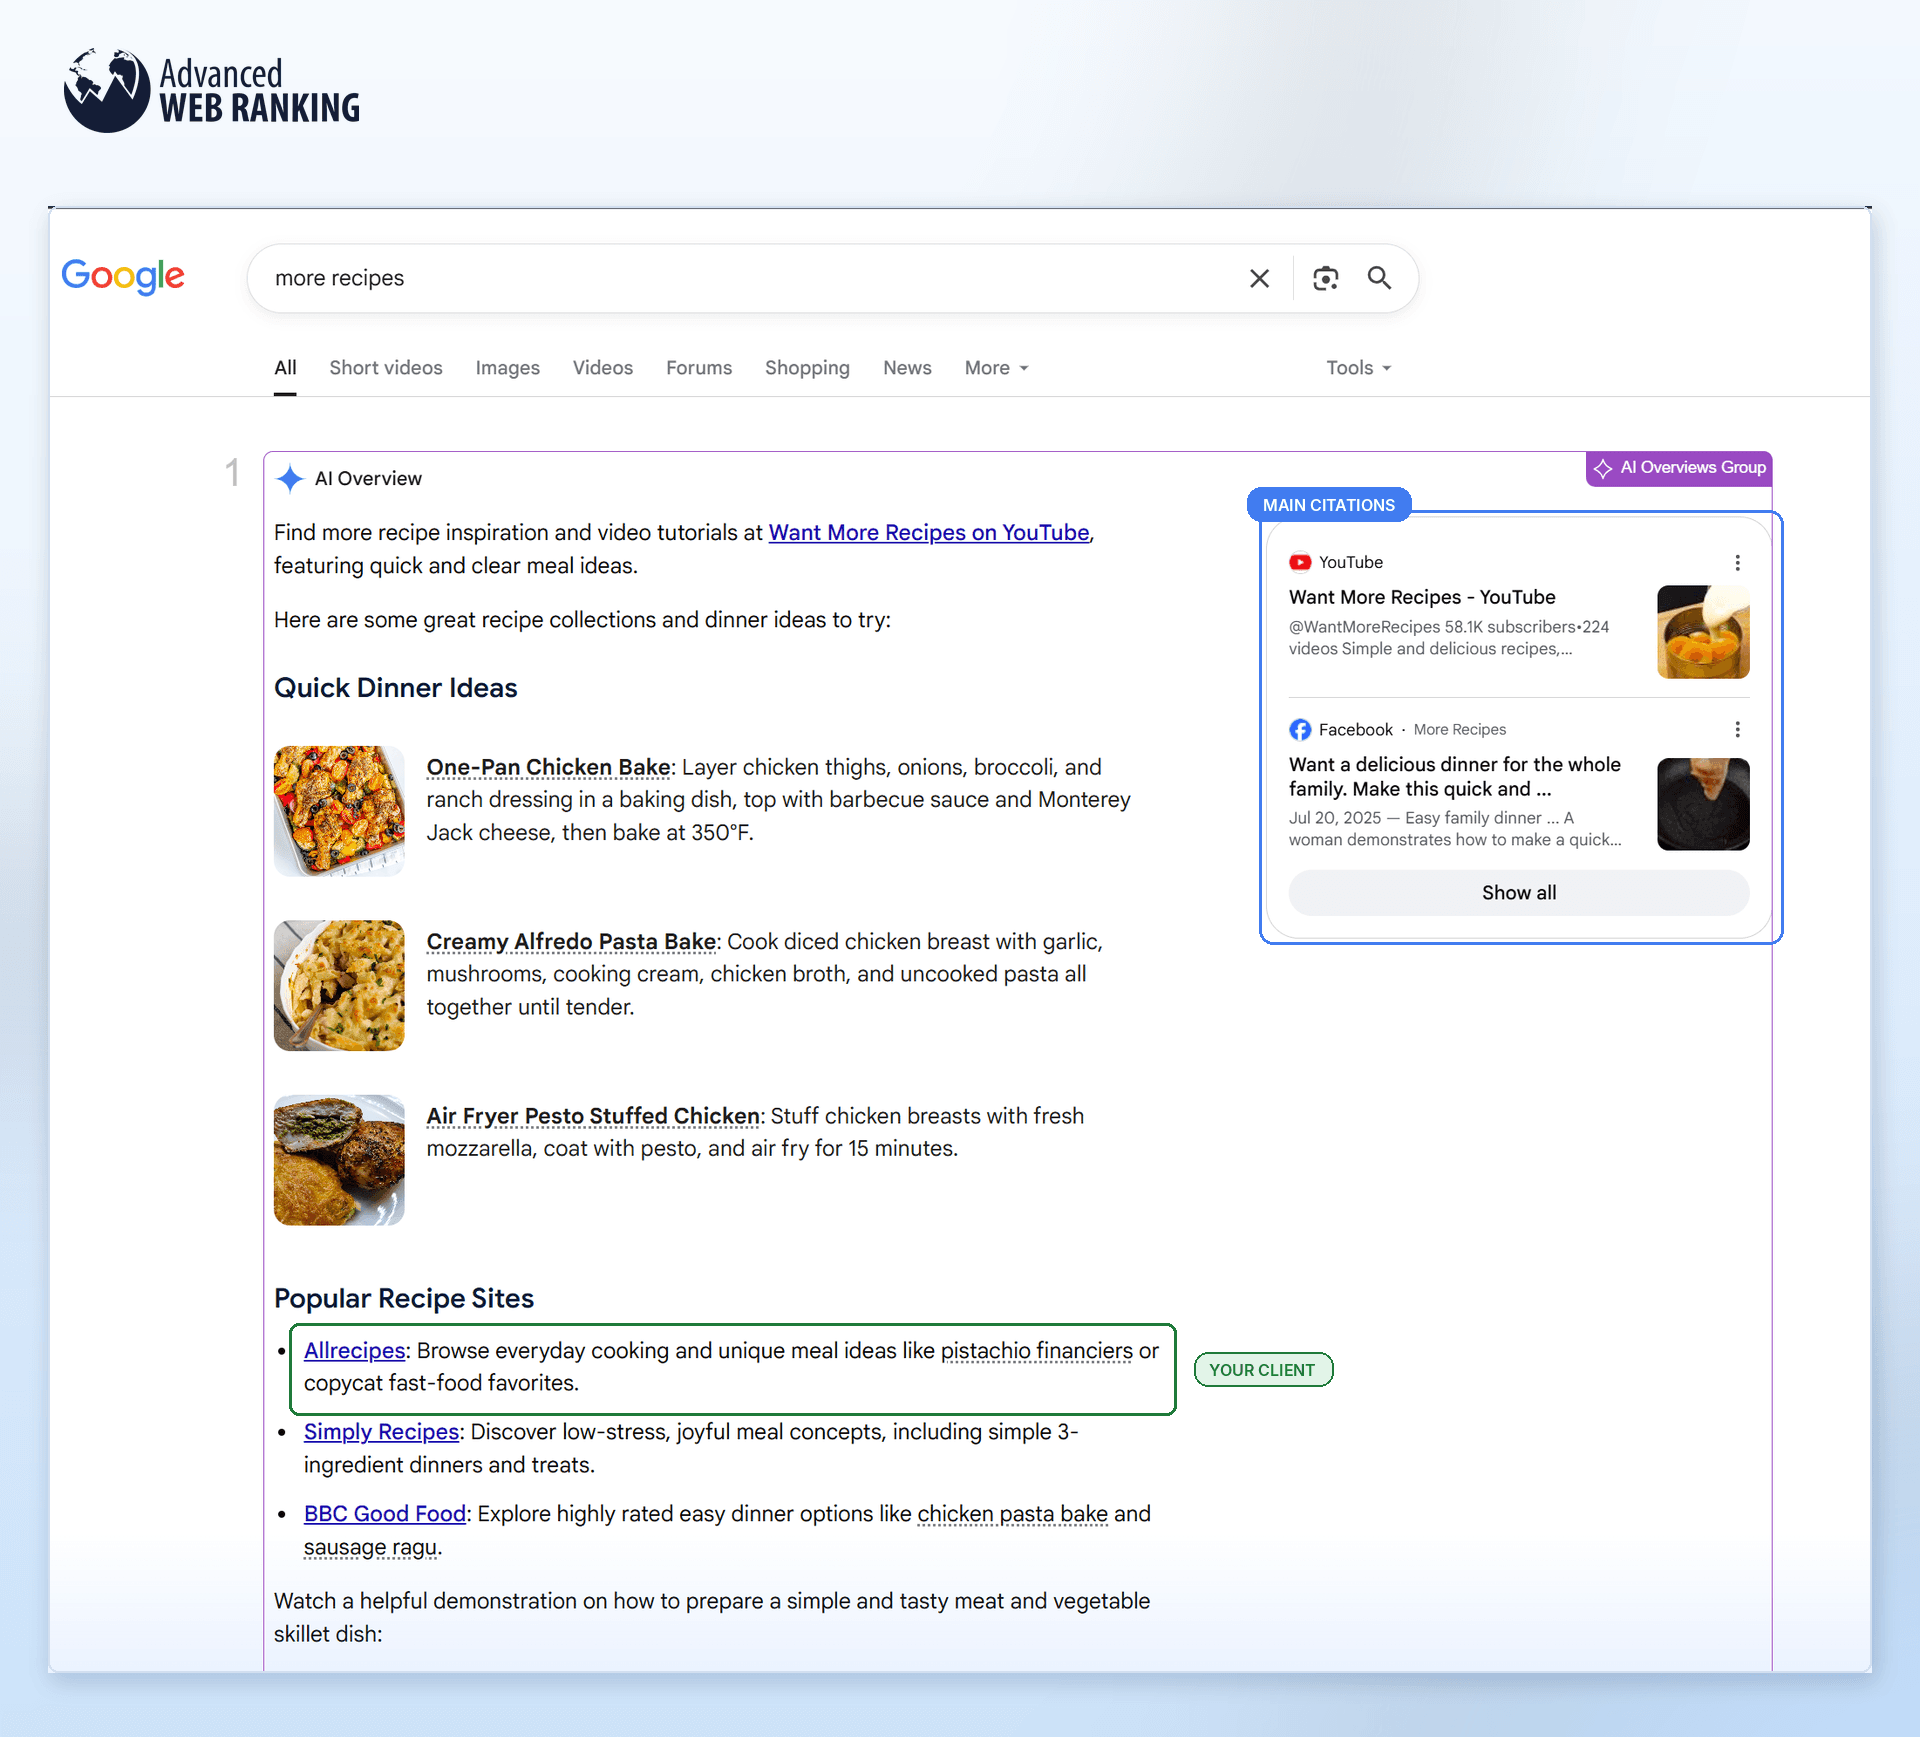Click the Jul 20, 2025 Facebook snippet

coord(1455,829)
